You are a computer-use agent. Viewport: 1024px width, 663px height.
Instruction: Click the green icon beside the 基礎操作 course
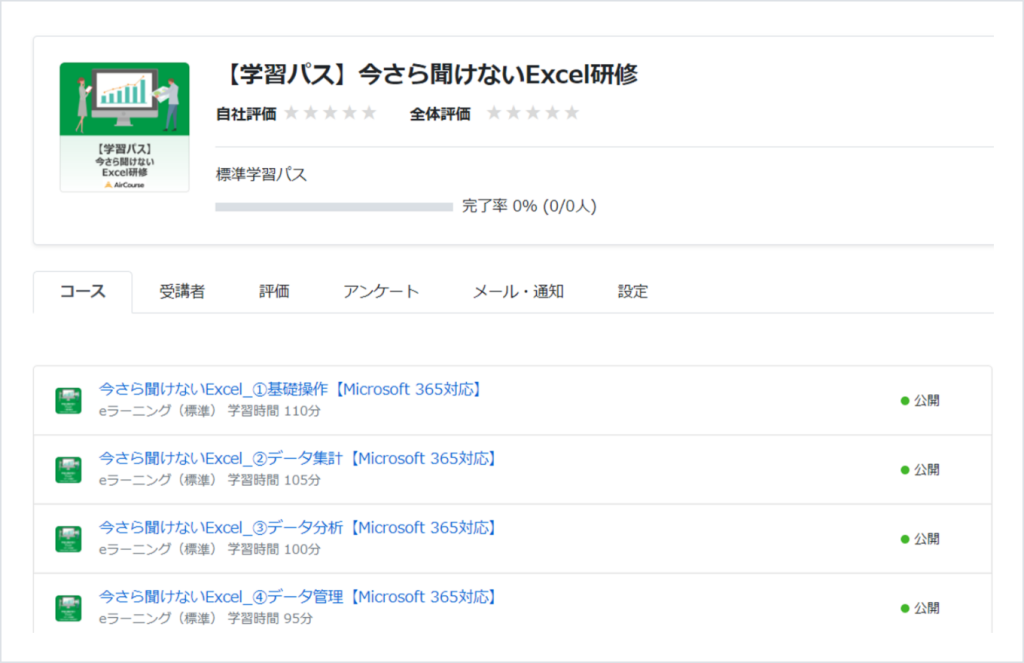(x=68, y=401)
